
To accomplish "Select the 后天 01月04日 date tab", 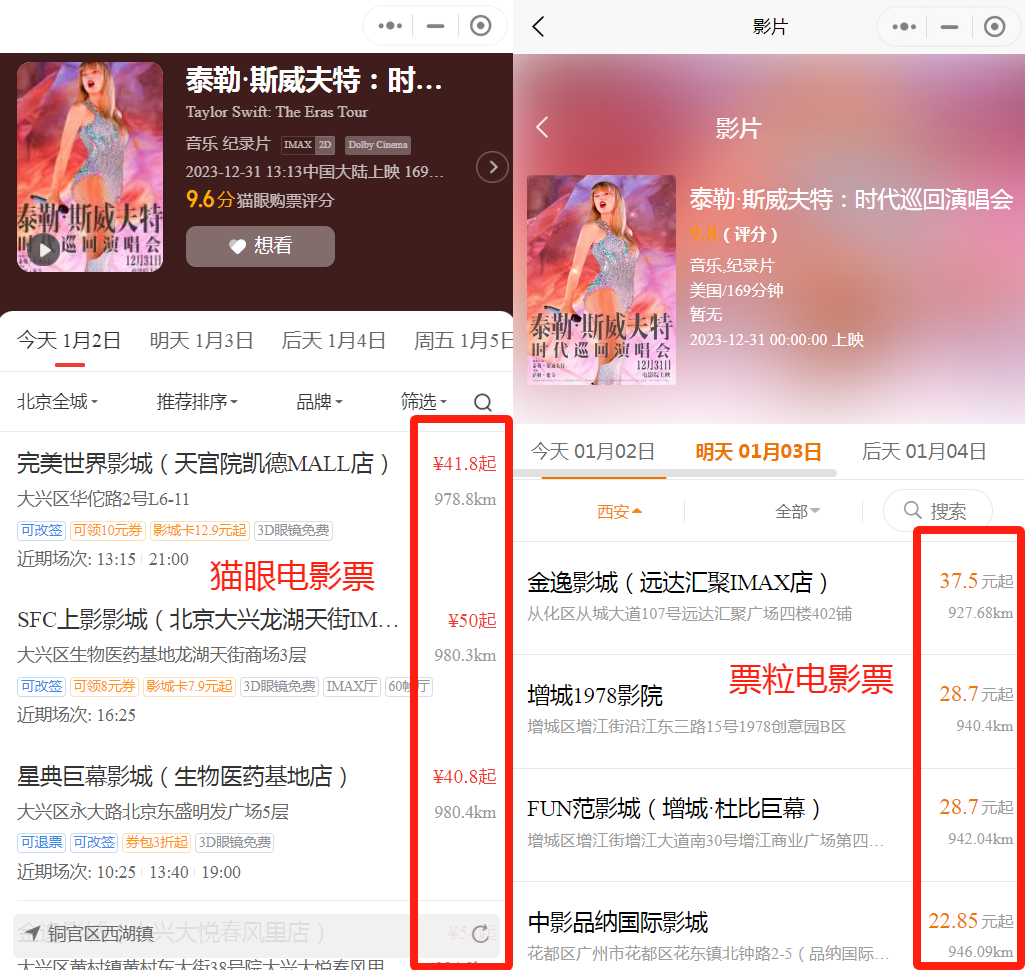I will (x=923, y=452).
